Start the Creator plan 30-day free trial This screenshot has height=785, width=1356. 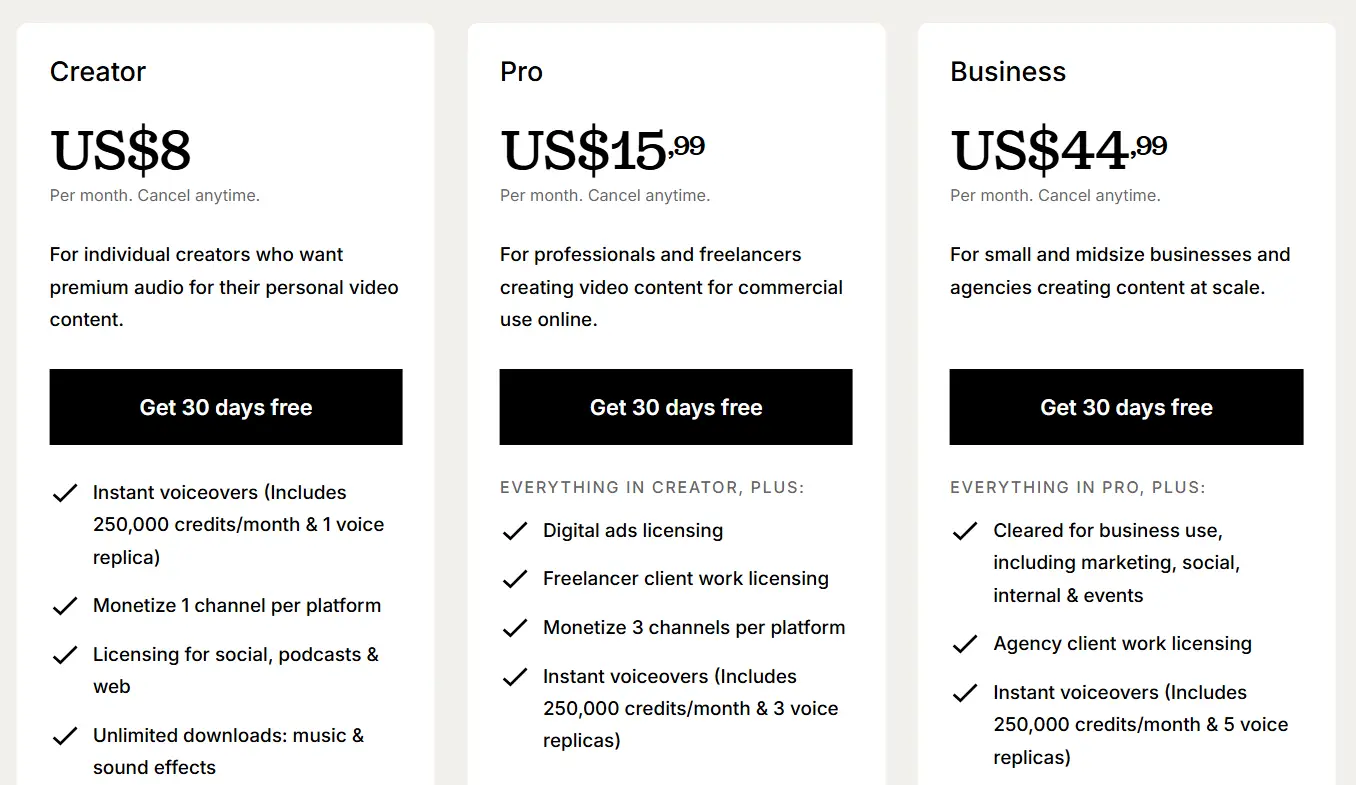(x=226, y=407)
